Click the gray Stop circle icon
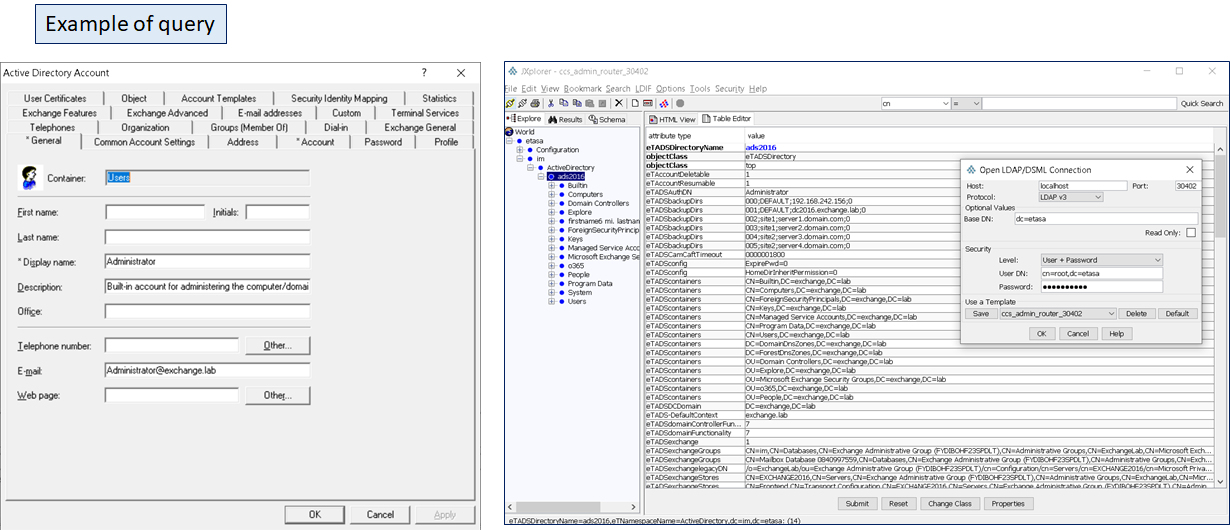The image size is (1230, 530). coord(680,103)
